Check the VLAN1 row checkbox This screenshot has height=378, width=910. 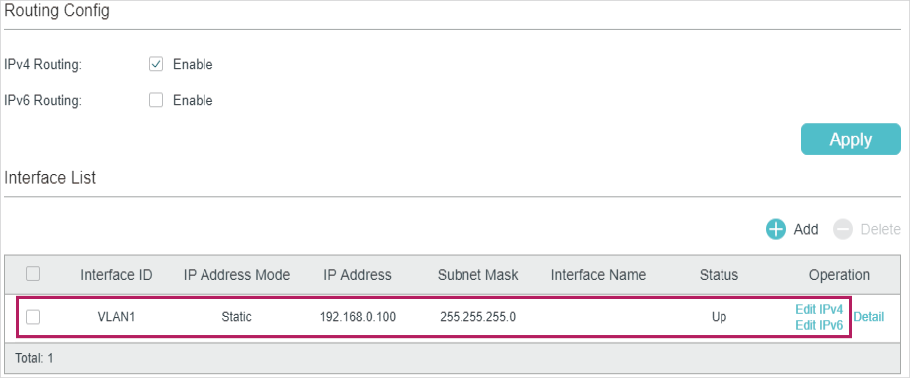pos(33,316)
